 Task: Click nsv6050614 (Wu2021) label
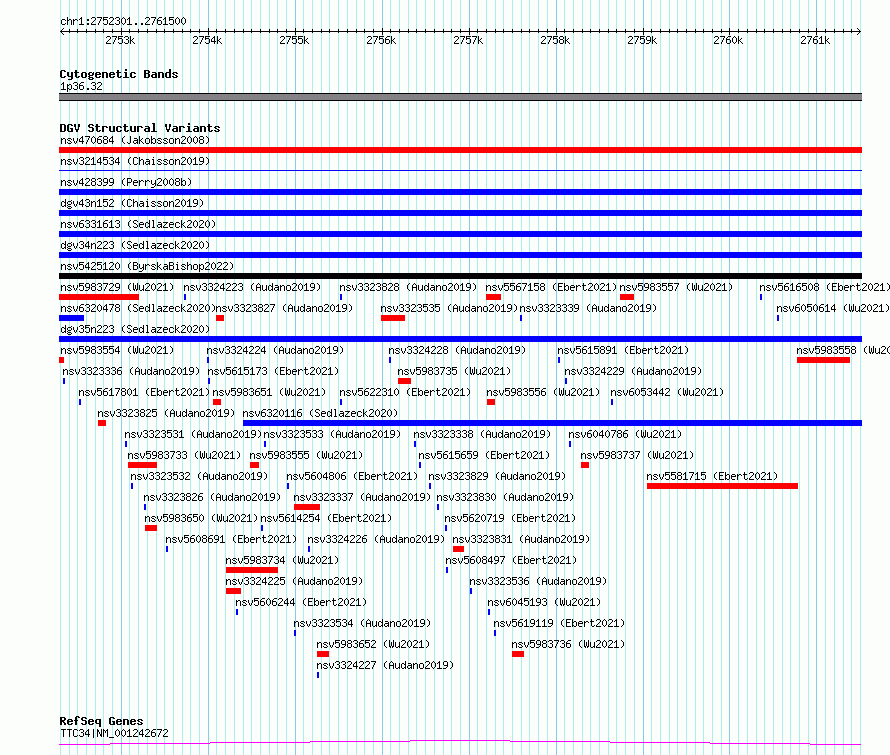point(833,308)
